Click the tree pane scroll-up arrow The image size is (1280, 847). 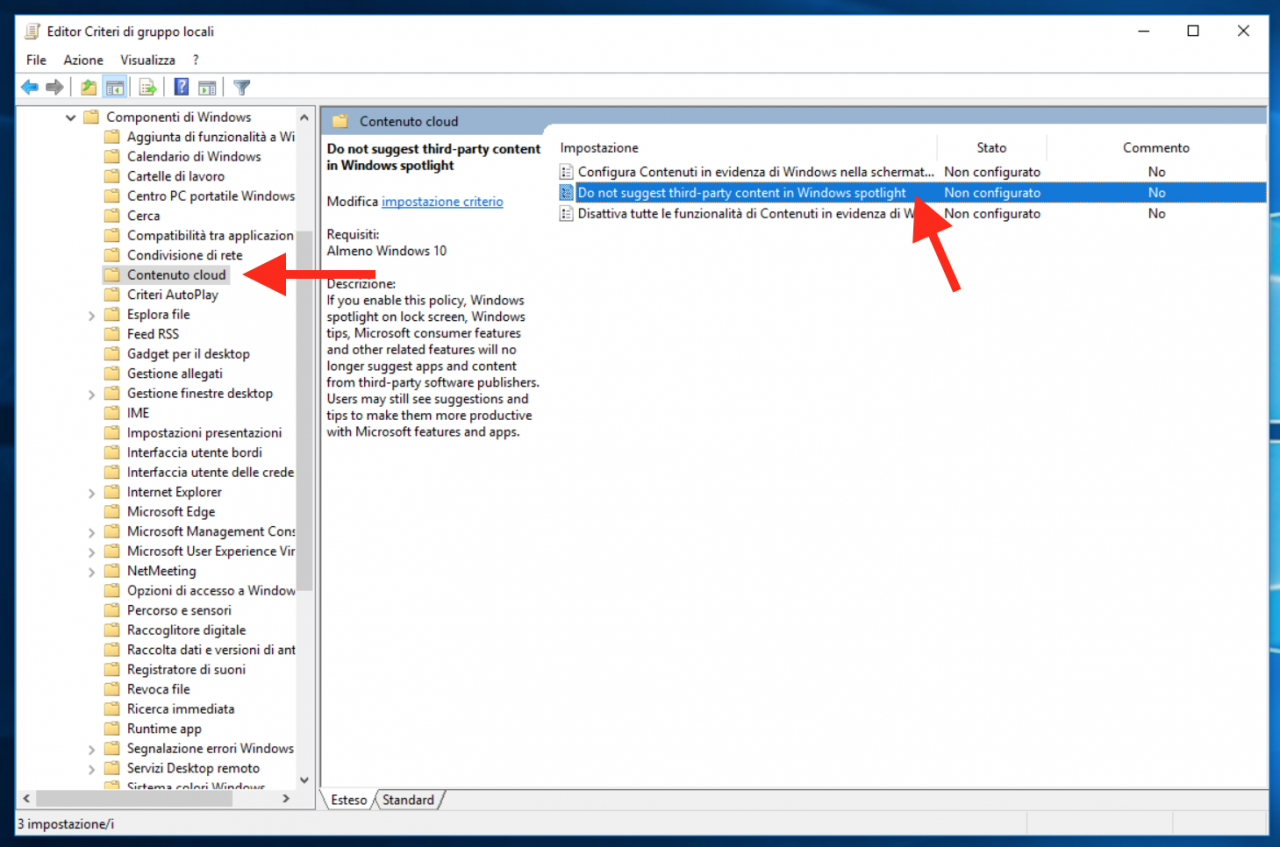coord(305,116)
